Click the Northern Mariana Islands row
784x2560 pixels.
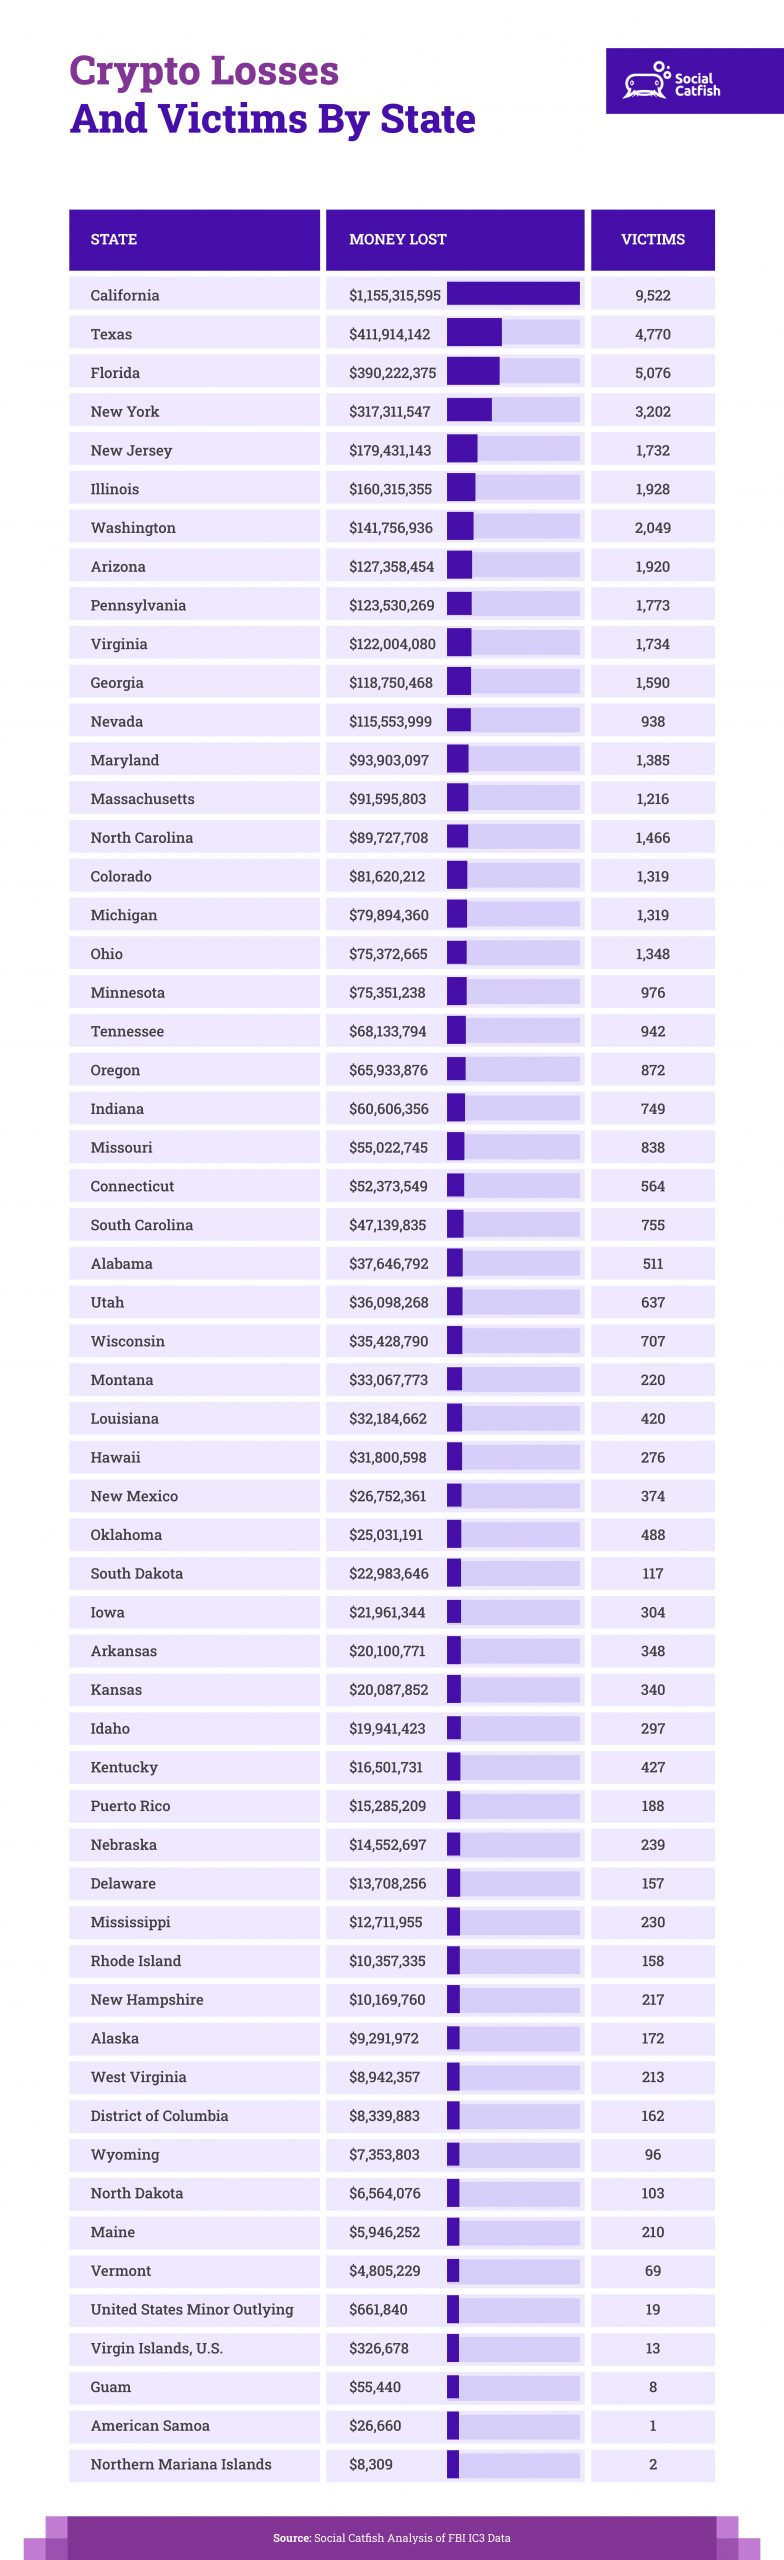coord(392,2464)
